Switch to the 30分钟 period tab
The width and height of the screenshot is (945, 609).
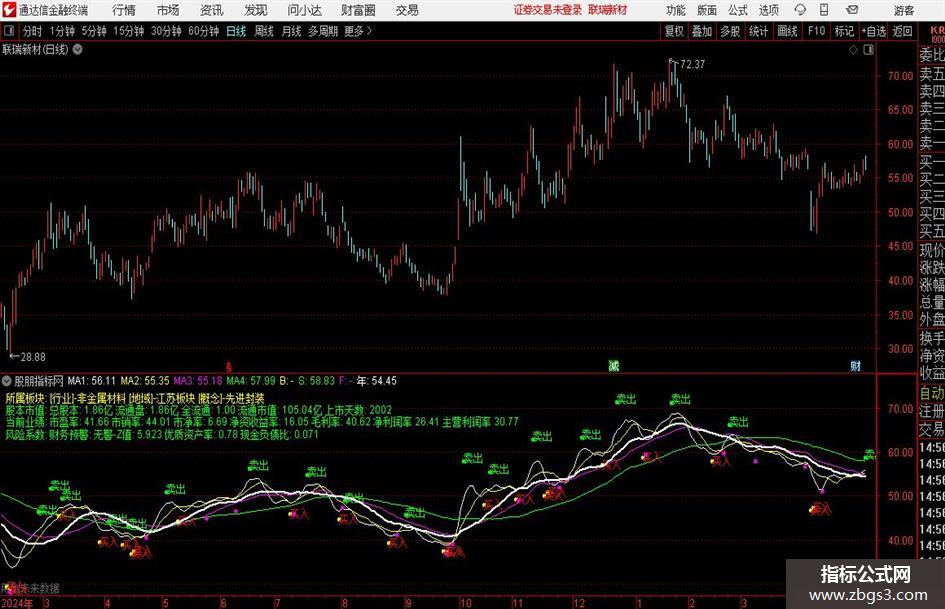pos(166,31)
